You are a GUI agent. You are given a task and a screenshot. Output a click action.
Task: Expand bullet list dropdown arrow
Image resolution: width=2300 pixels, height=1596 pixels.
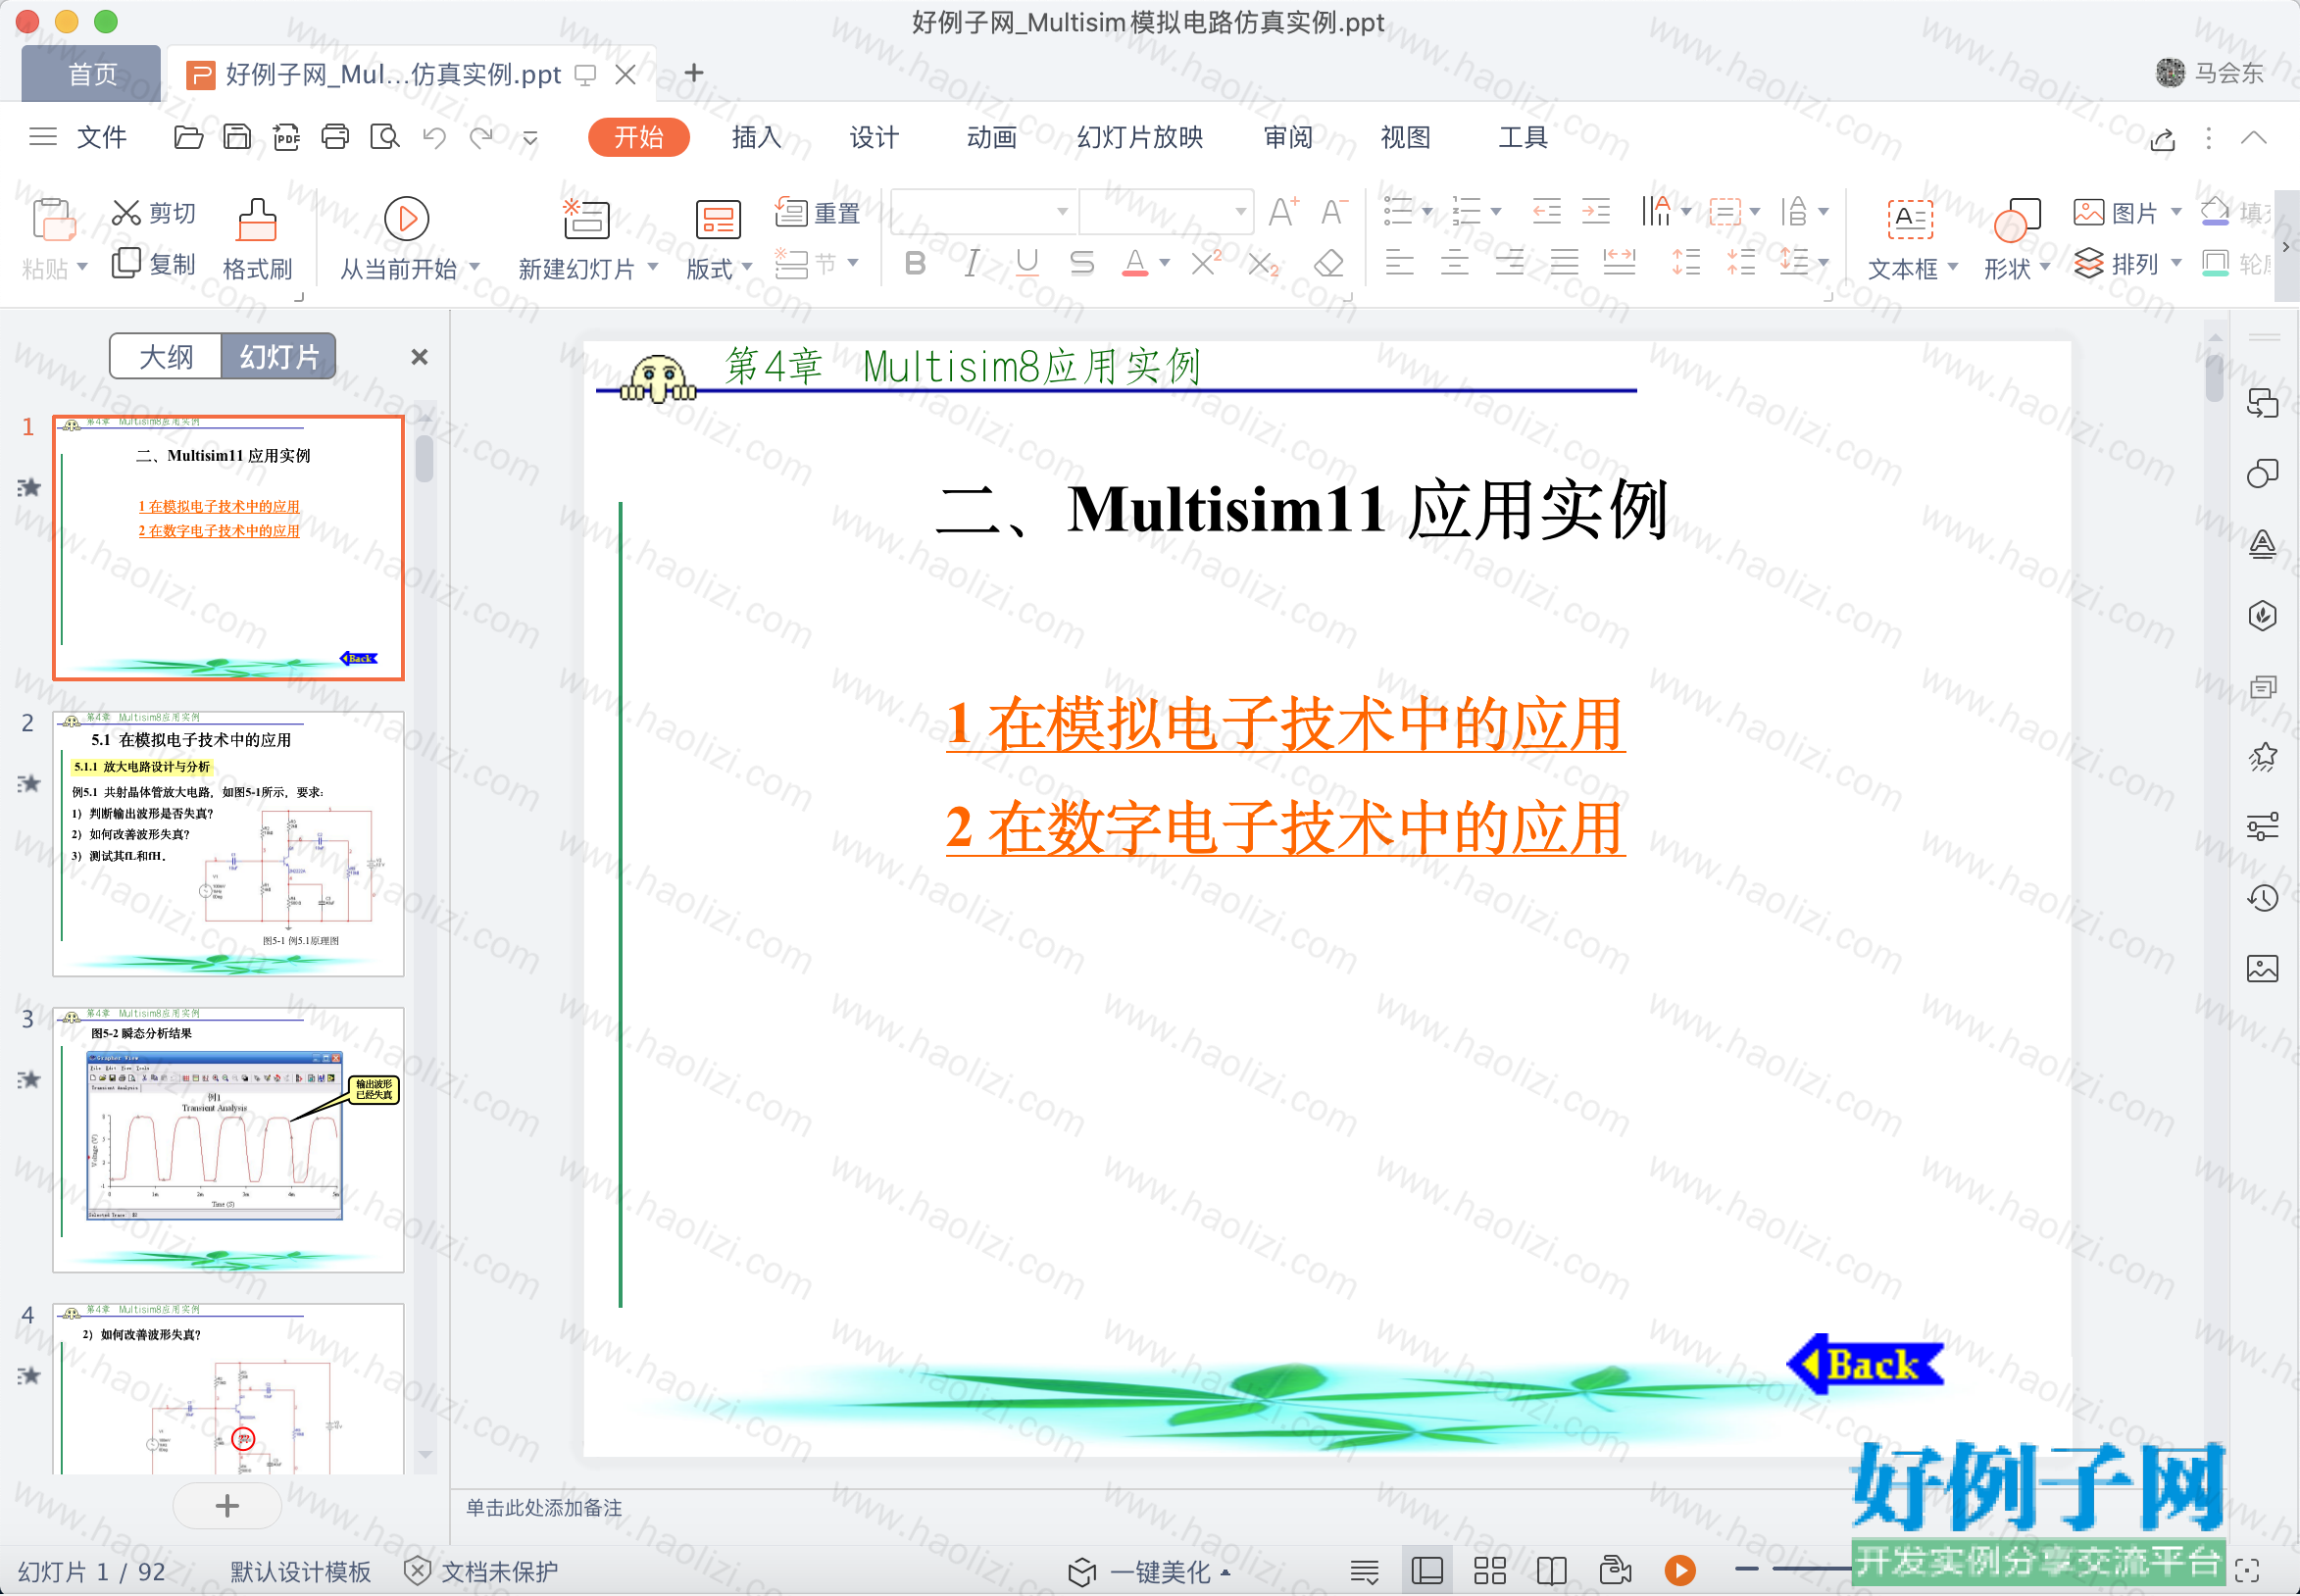1427,212
